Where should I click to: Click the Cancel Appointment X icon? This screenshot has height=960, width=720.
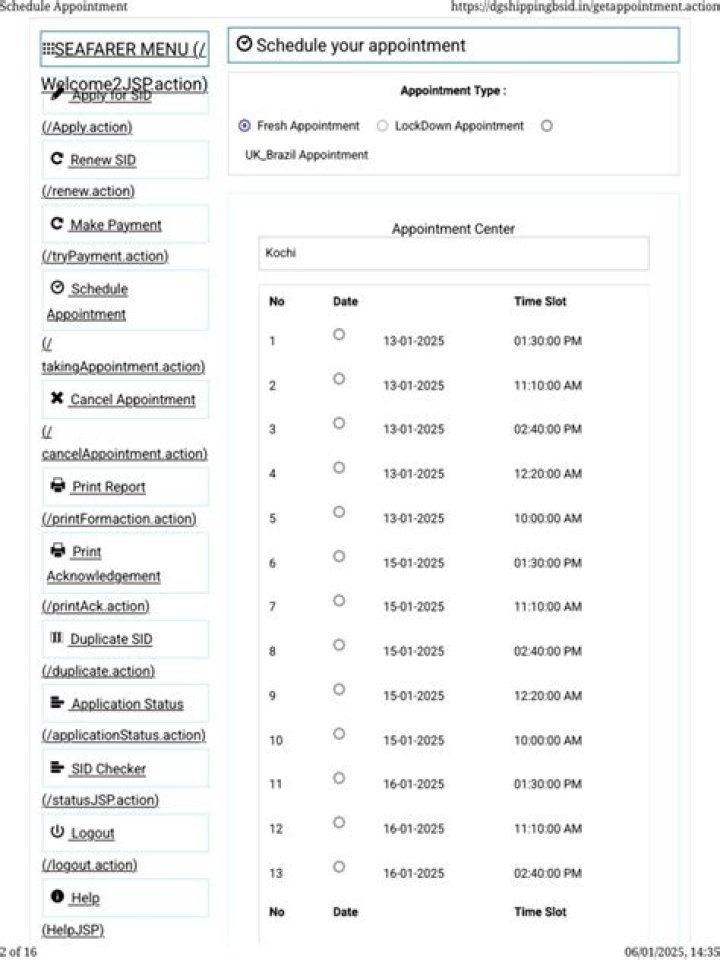coord(57,398)
